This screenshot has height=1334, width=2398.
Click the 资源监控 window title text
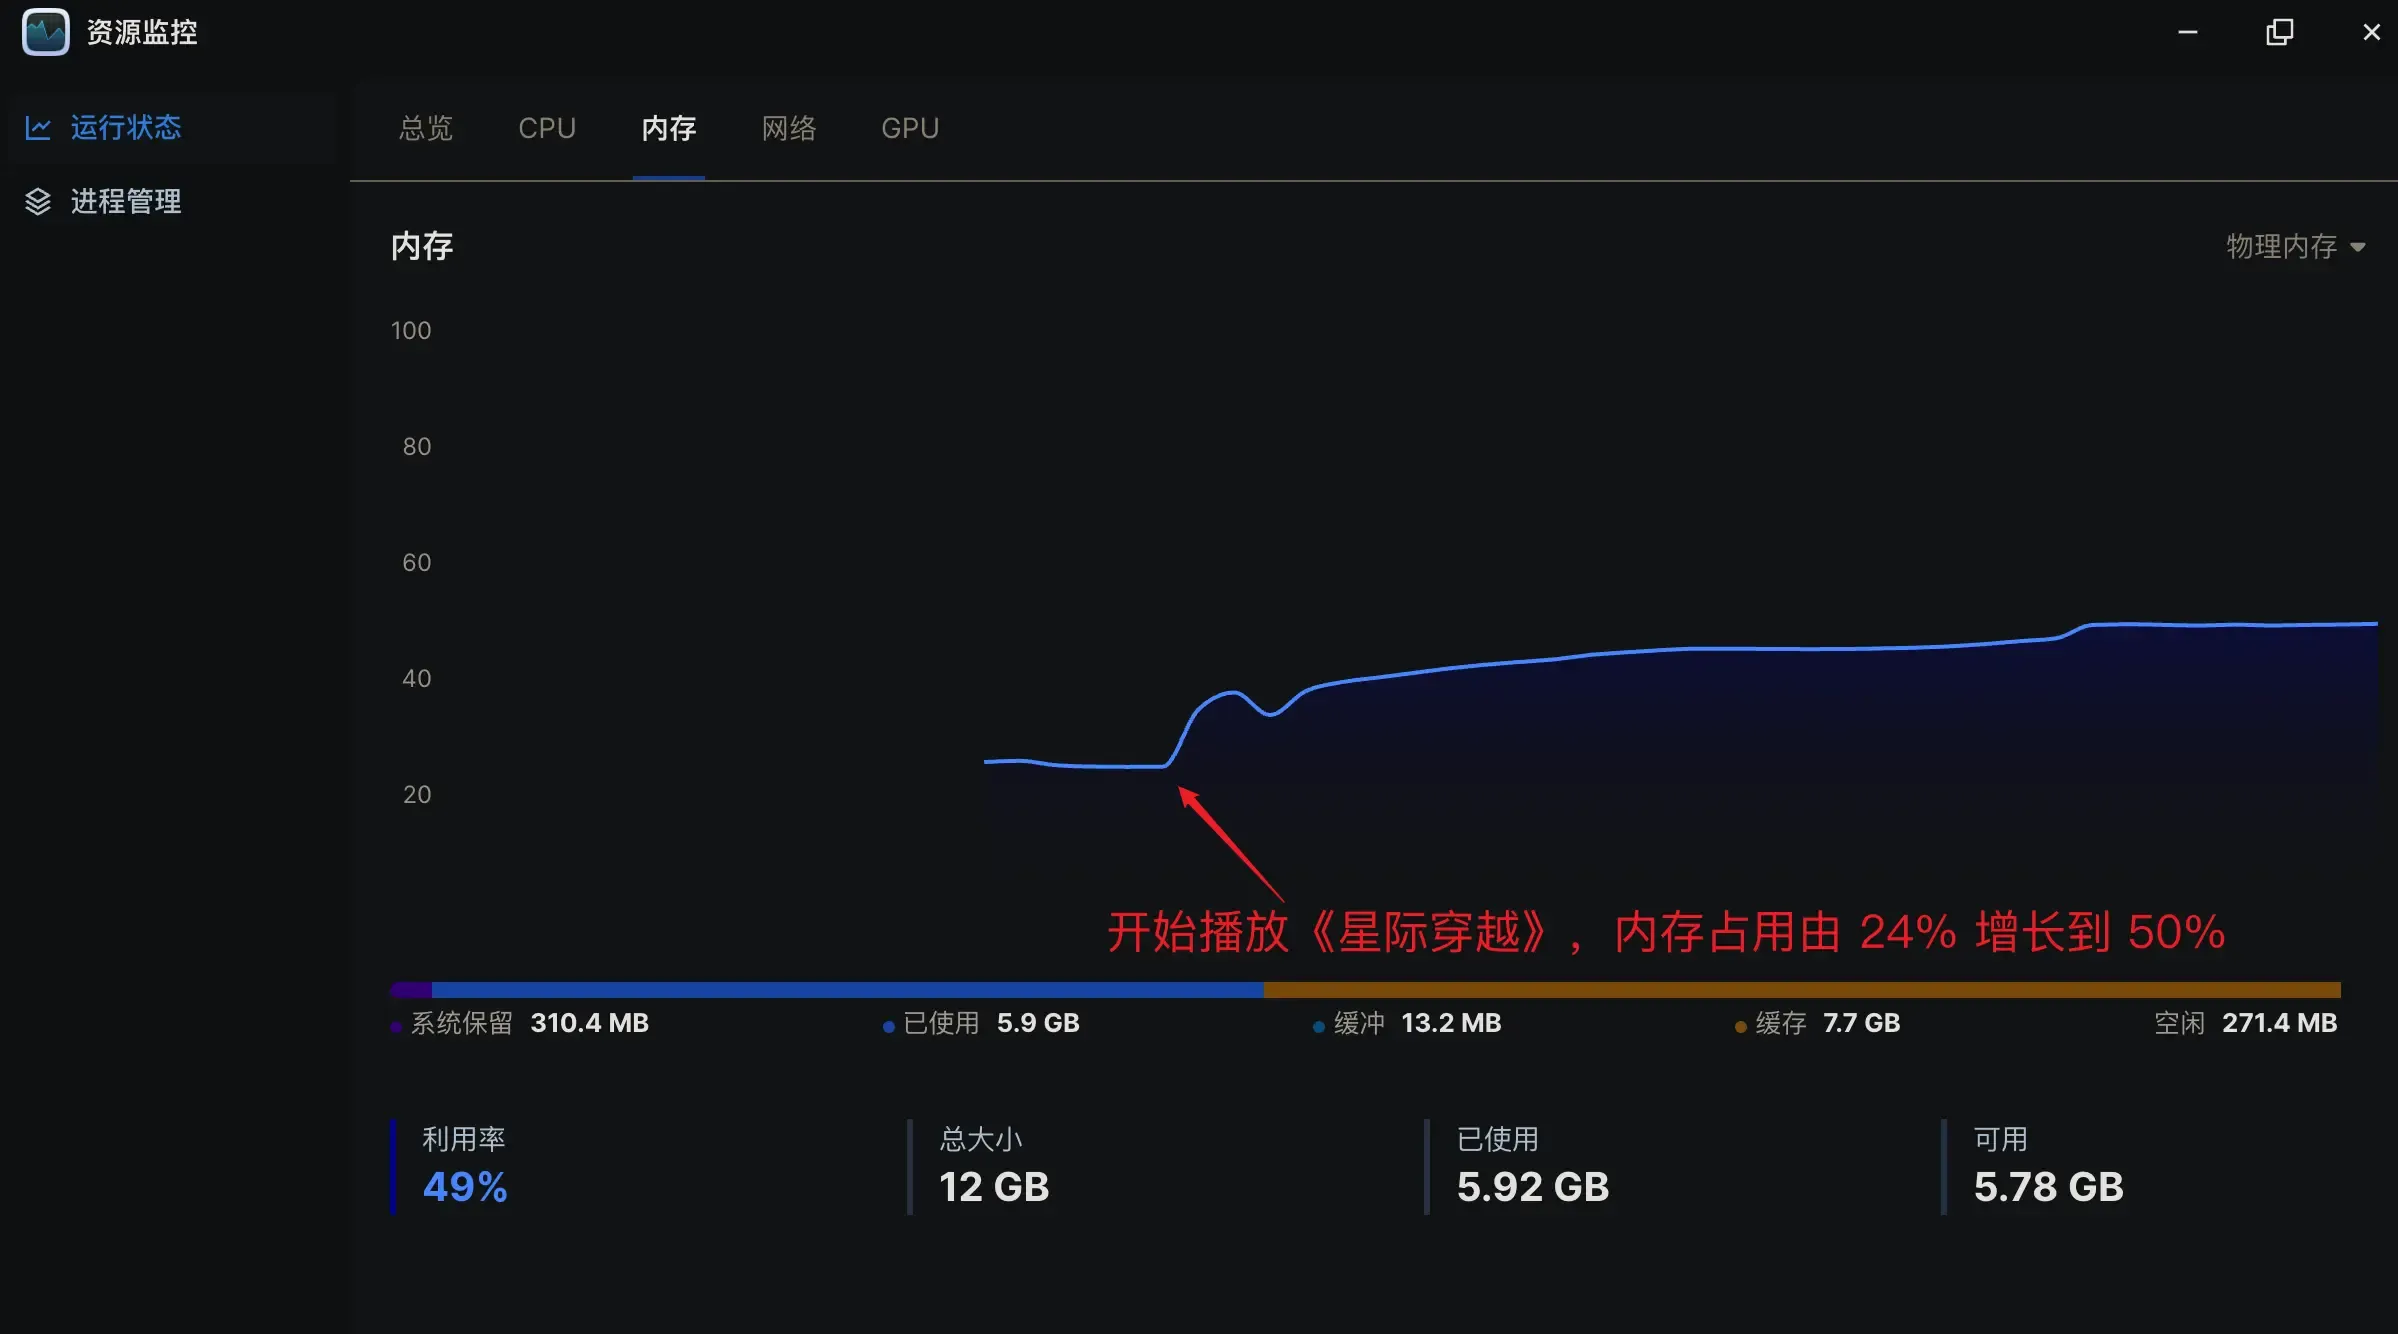pyautogui.click(x=142, y=32)
